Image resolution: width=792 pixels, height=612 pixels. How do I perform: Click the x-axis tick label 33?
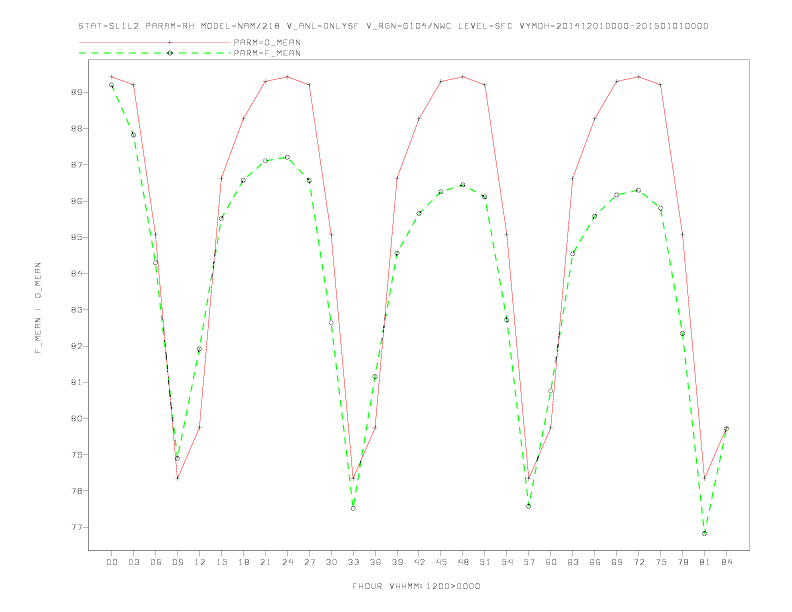pyautogui.click(x=353, y=562)
